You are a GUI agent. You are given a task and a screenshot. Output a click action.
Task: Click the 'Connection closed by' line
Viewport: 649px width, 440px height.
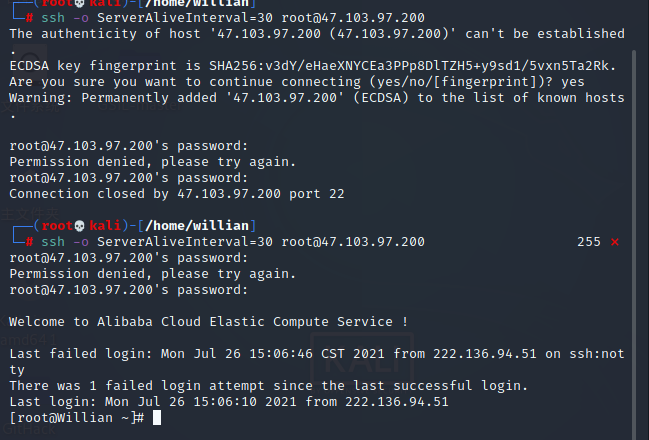click(x=177, y=194)
